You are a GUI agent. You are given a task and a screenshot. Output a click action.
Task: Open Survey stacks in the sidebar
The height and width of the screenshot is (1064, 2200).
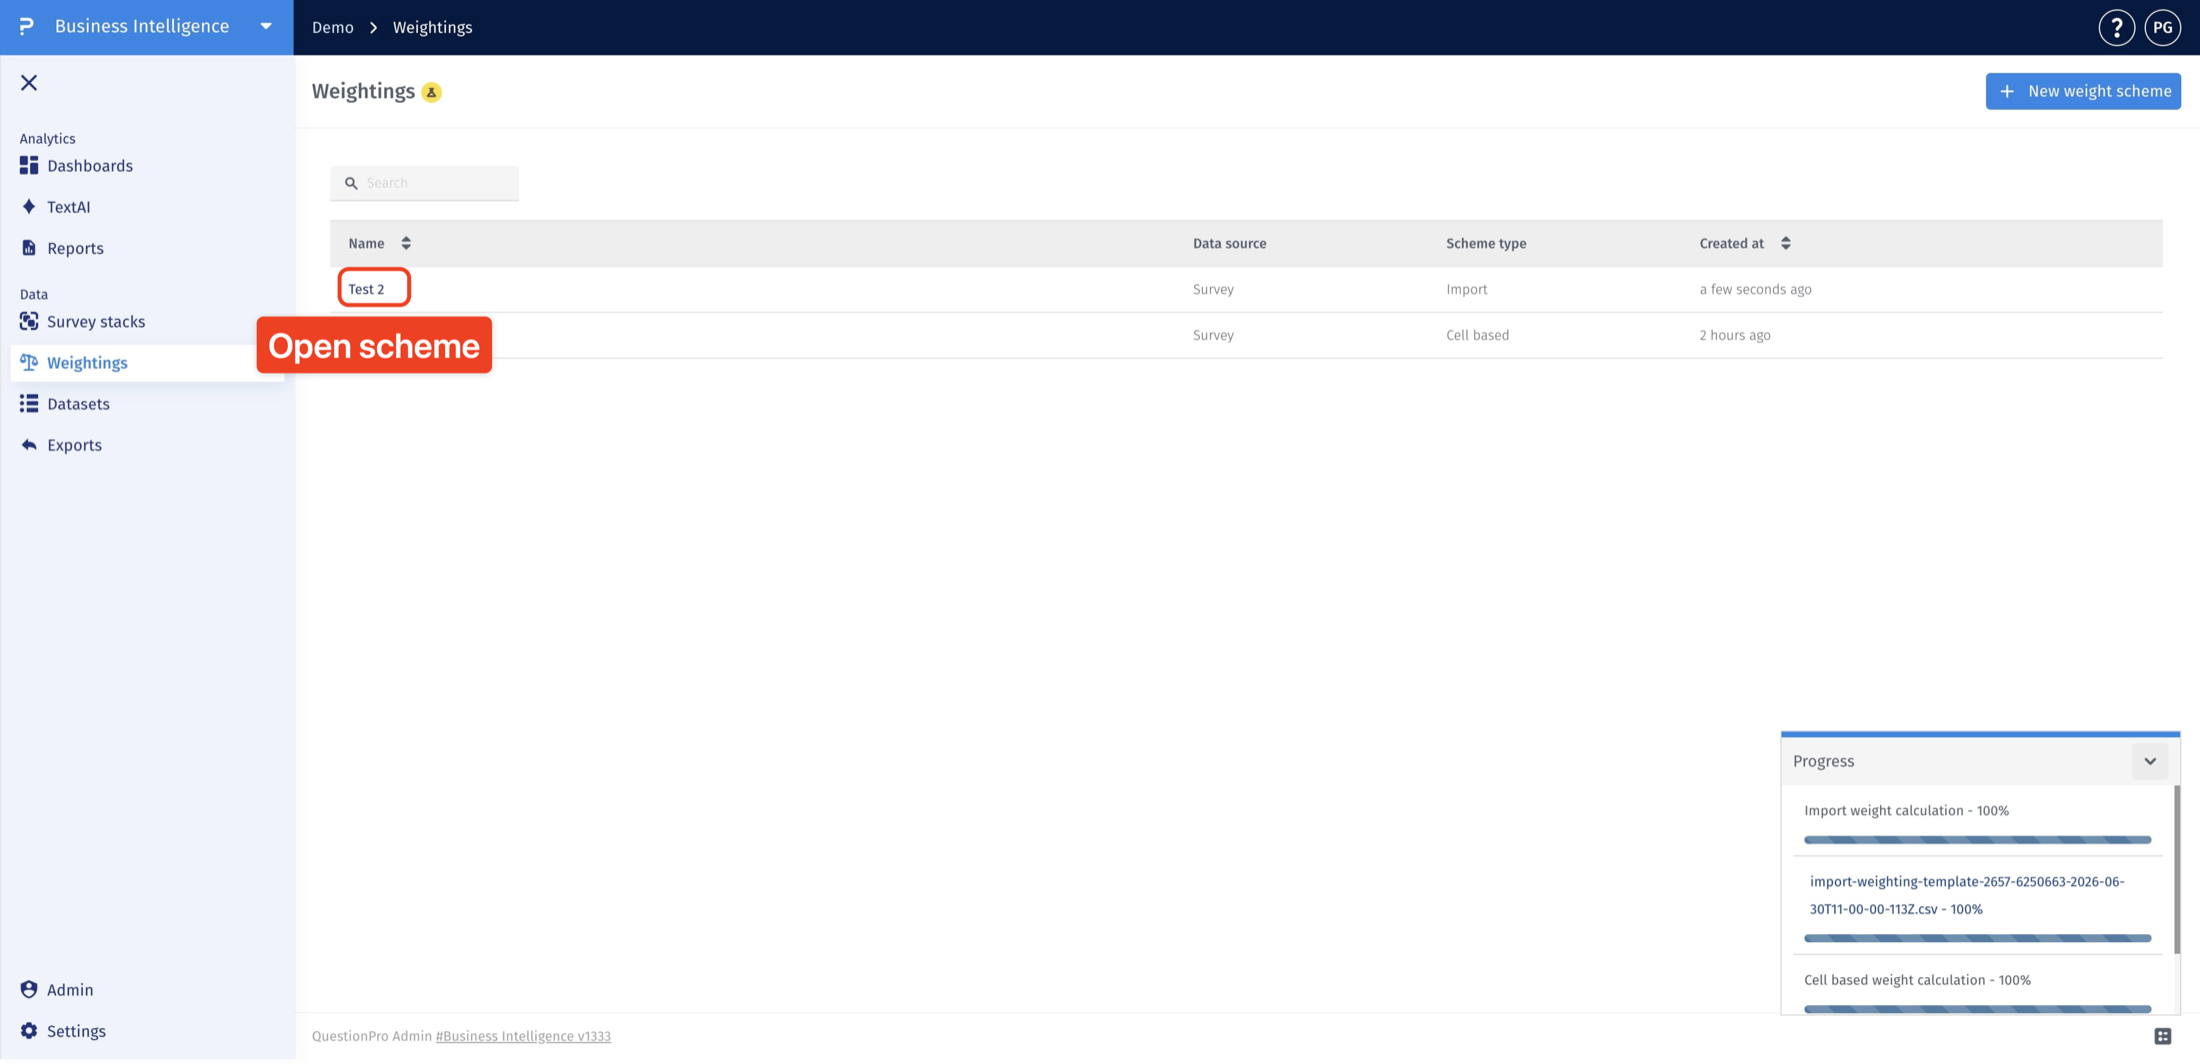coord(96,321)
